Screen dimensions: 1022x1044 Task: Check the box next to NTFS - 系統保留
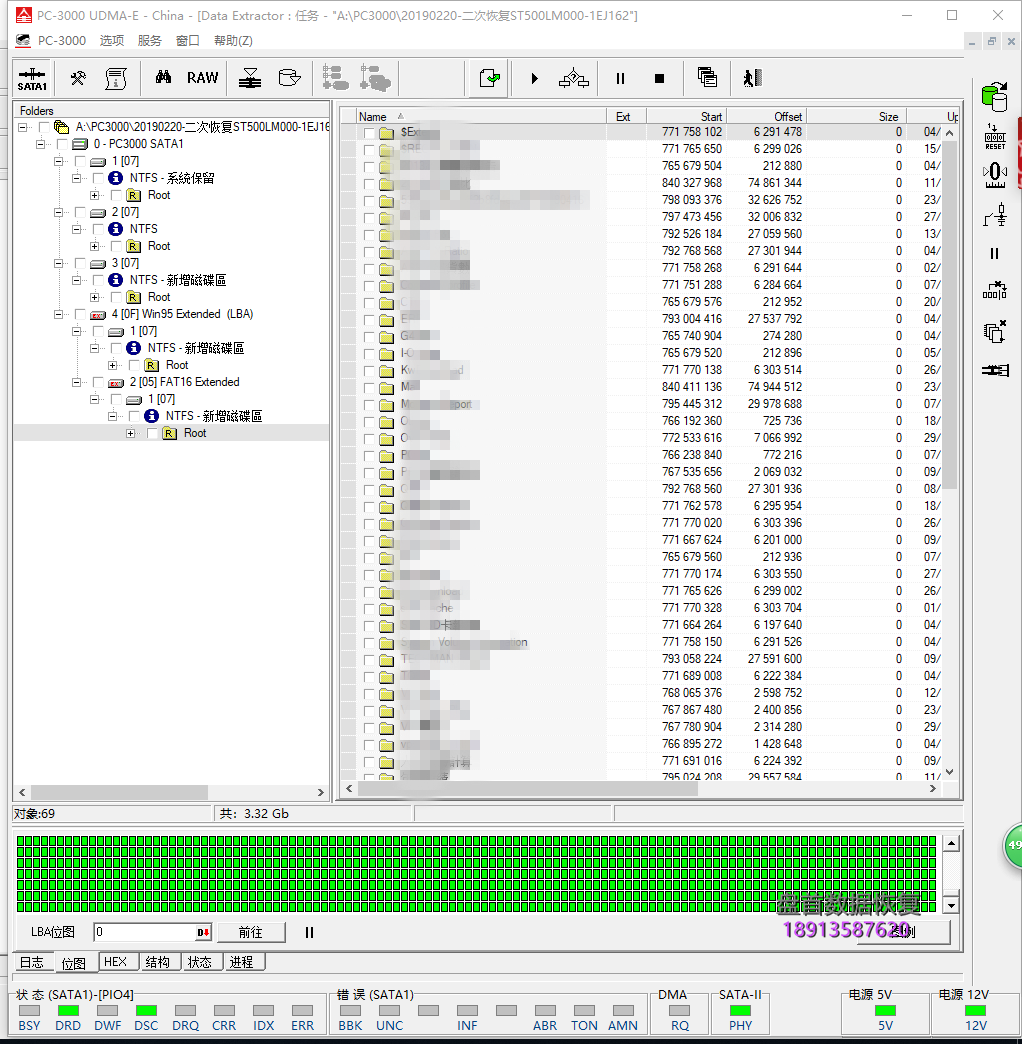coord(98,178)
